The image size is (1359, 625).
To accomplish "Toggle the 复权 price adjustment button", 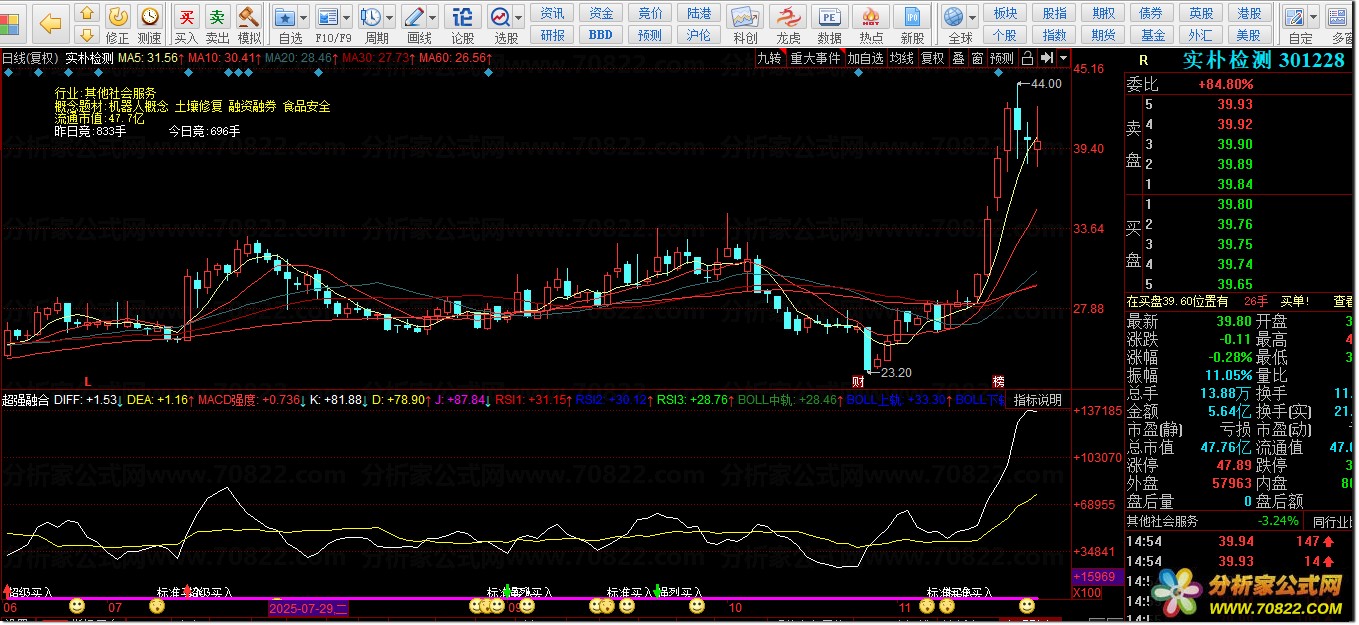I will click(x=932, y=58).
